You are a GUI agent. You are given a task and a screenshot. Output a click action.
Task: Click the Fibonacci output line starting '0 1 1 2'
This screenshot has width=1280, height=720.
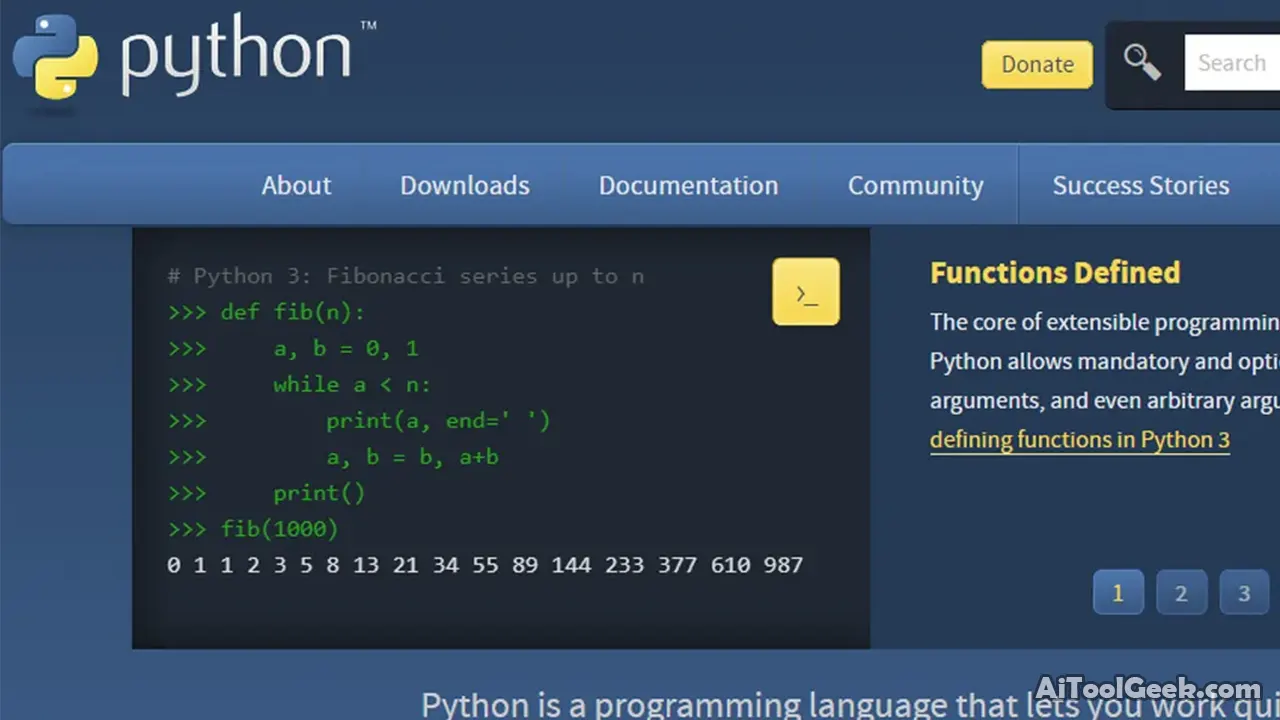pyautogui.click(x=485, y=565)
